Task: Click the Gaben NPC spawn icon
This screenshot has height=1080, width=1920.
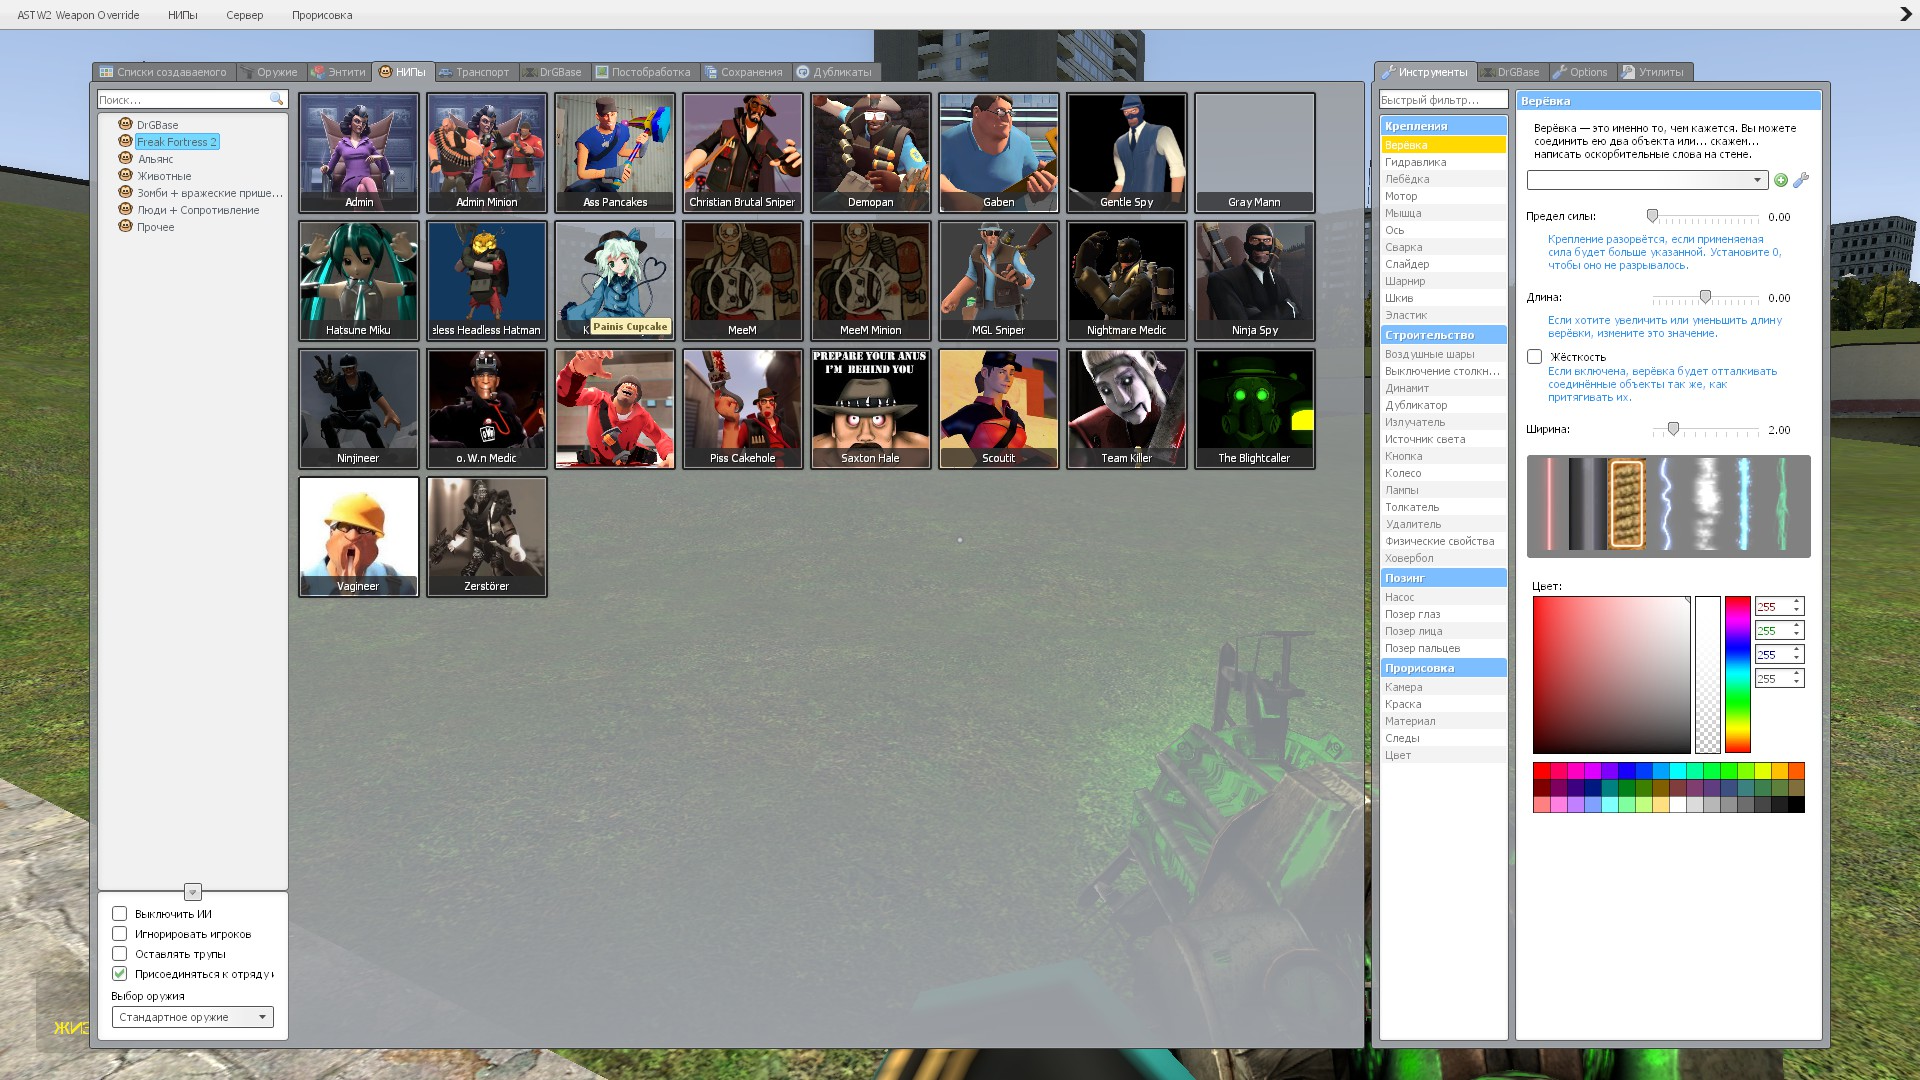Action: pyautogui.click(x=998, y=151)
